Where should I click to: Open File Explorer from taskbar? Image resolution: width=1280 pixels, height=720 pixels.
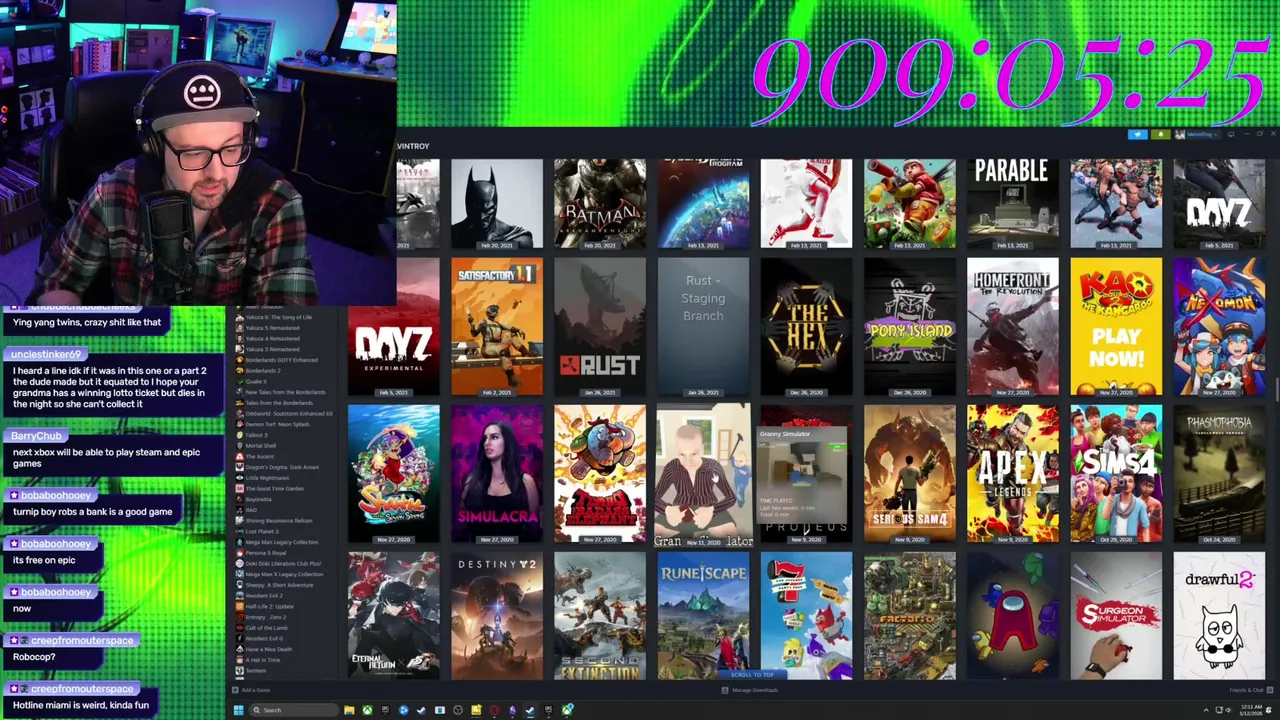(x=349, y=710)
